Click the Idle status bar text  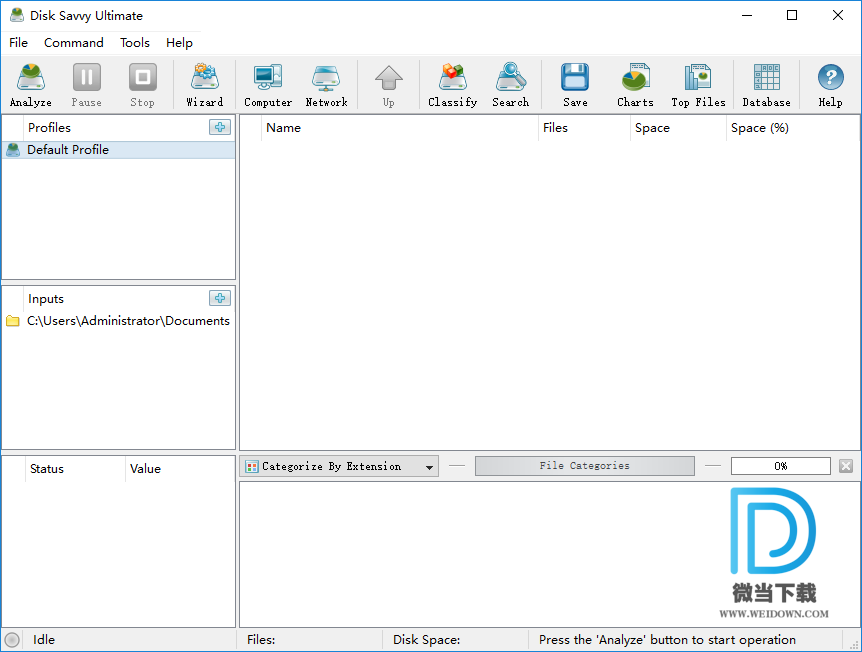pos(43,640)
